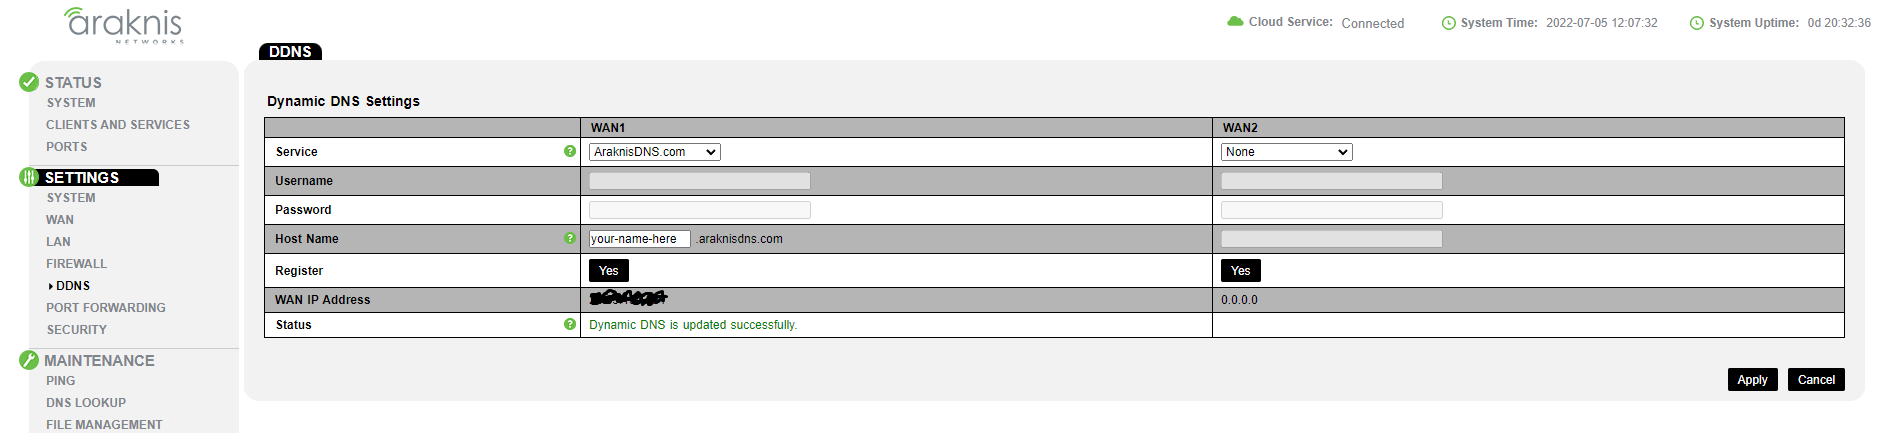
Task: Click the help icon in Status row
Action: click(570, 324)
